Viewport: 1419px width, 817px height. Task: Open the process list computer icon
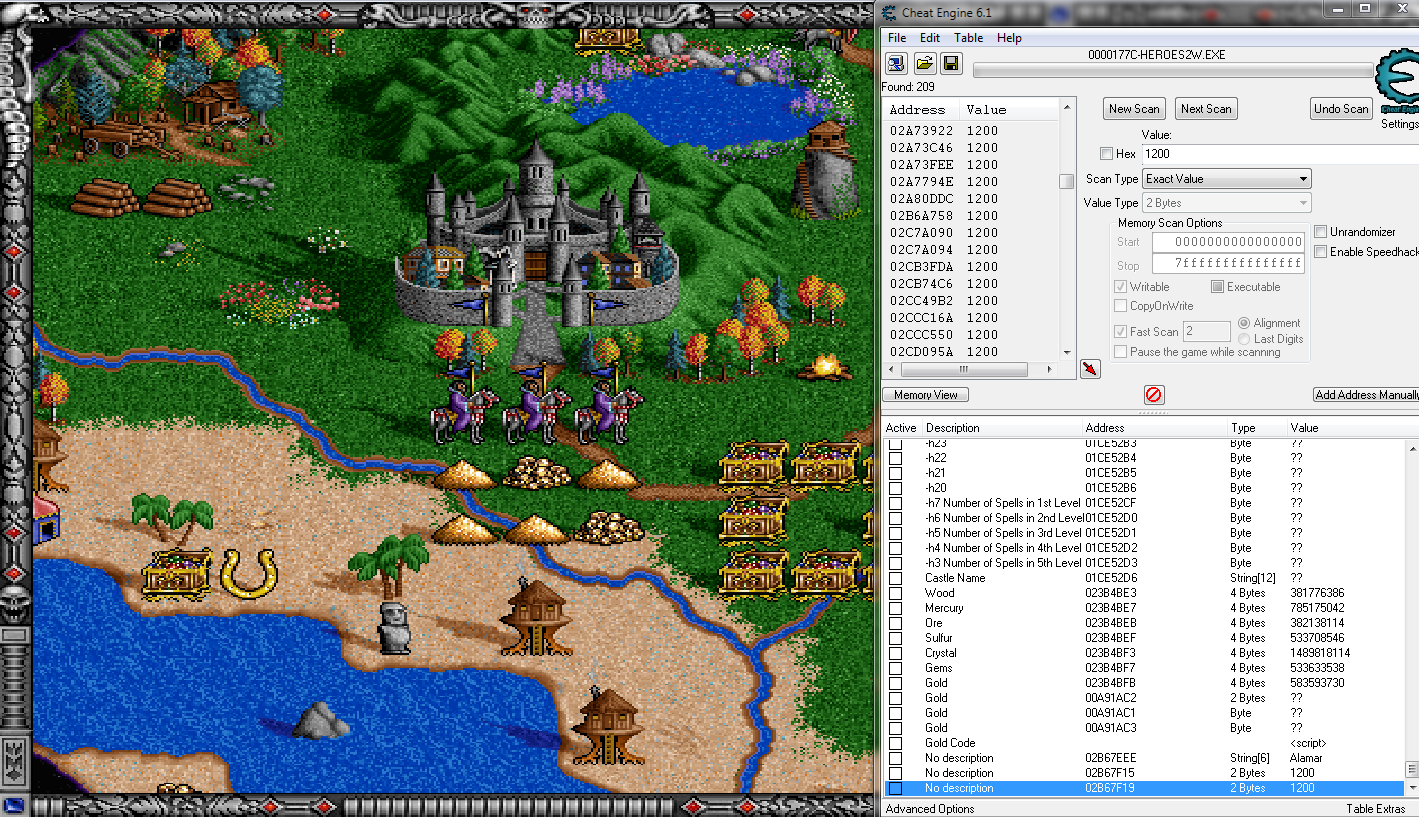[895, 64]
